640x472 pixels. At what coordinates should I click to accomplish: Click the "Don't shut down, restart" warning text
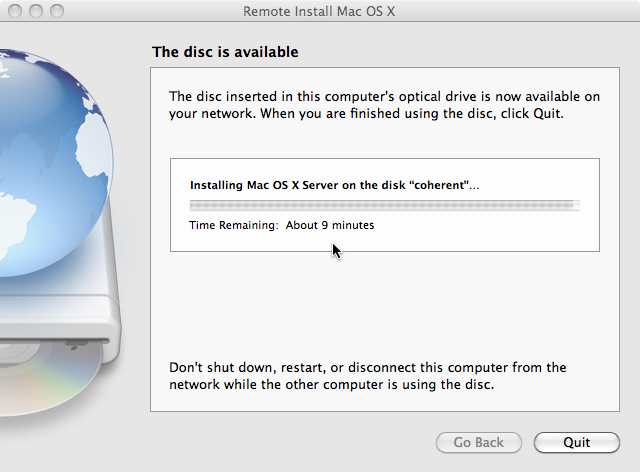(367, 376)
